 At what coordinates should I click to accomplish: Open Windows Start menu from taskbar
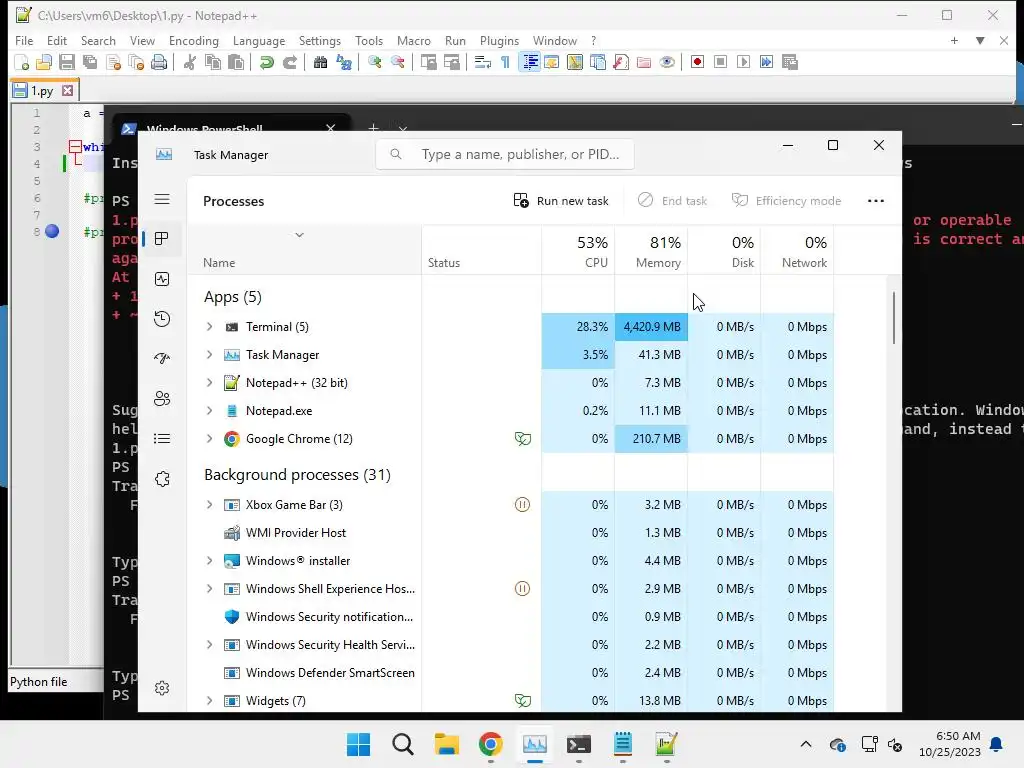pos(359,744)
